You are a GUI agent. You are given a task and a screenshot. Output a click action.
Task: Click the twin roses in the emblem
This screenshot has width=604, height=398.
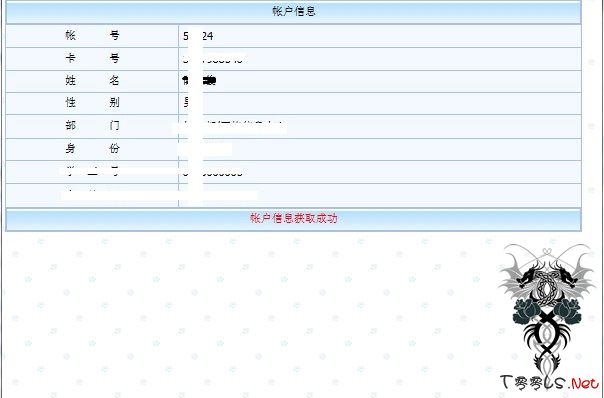547,311
